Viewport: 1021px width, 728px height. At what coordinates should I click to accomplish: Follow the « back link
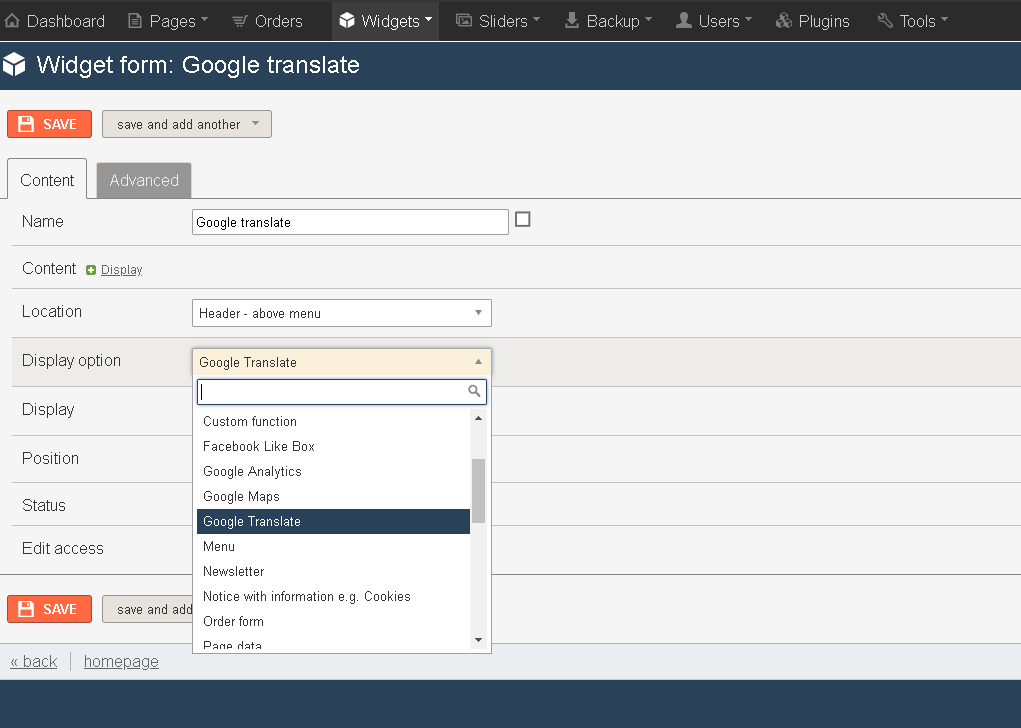[34, 662]
